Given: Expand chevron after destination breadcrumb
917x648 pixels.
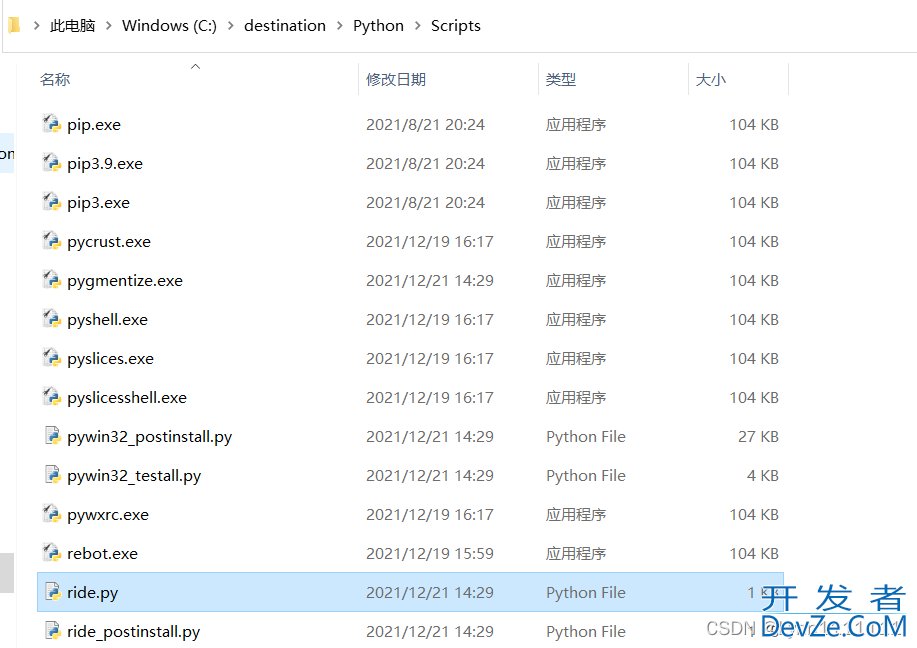Looking at the screenshot, I should [339, 26].
